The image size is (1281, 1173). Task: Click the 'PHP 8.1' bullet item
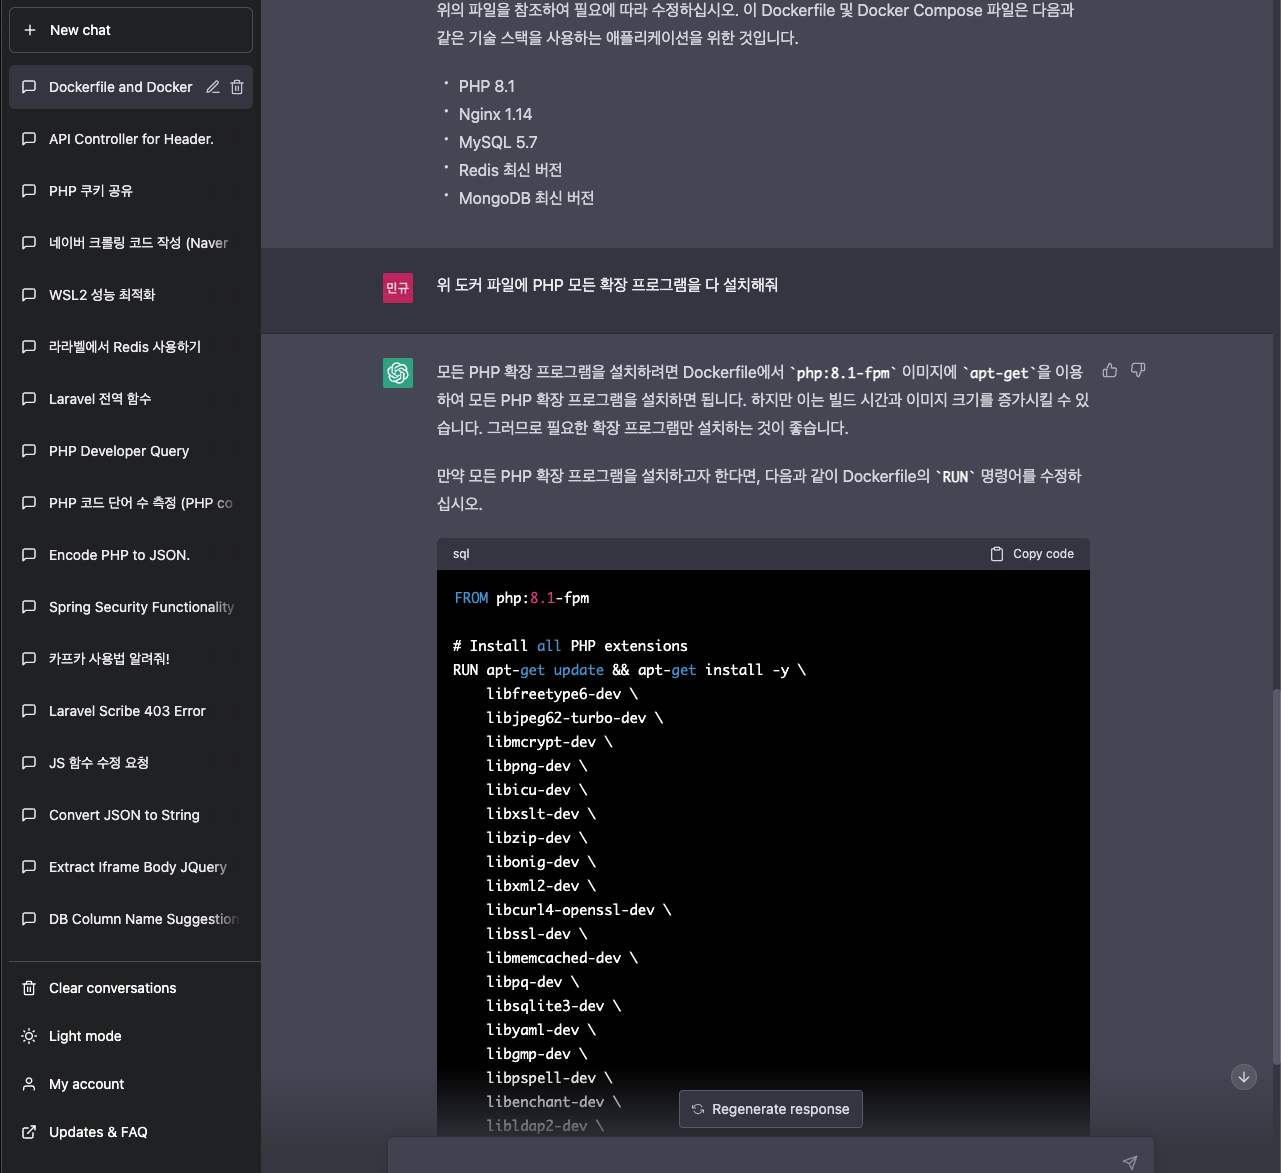(x=487, y=86)
